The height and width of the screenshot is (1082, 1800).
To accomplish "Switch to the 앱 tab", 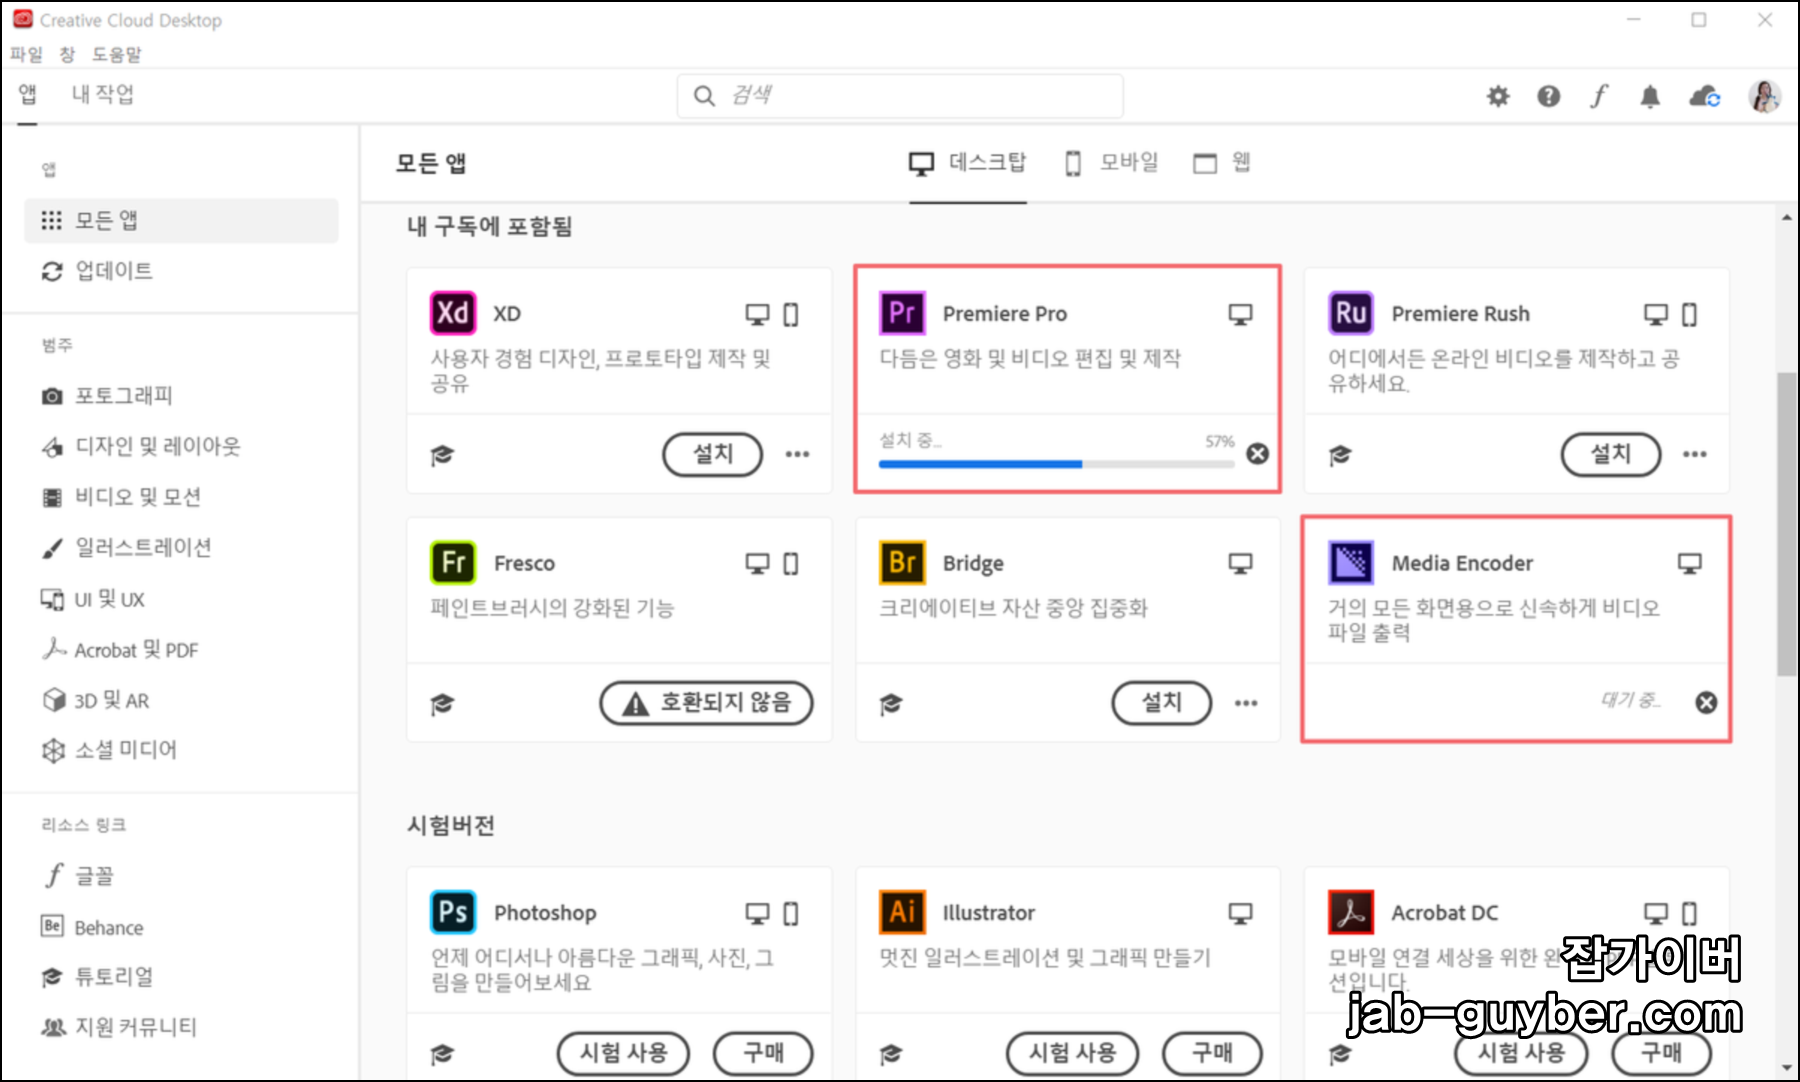I will pyautogui.click(x=28, y=94).
